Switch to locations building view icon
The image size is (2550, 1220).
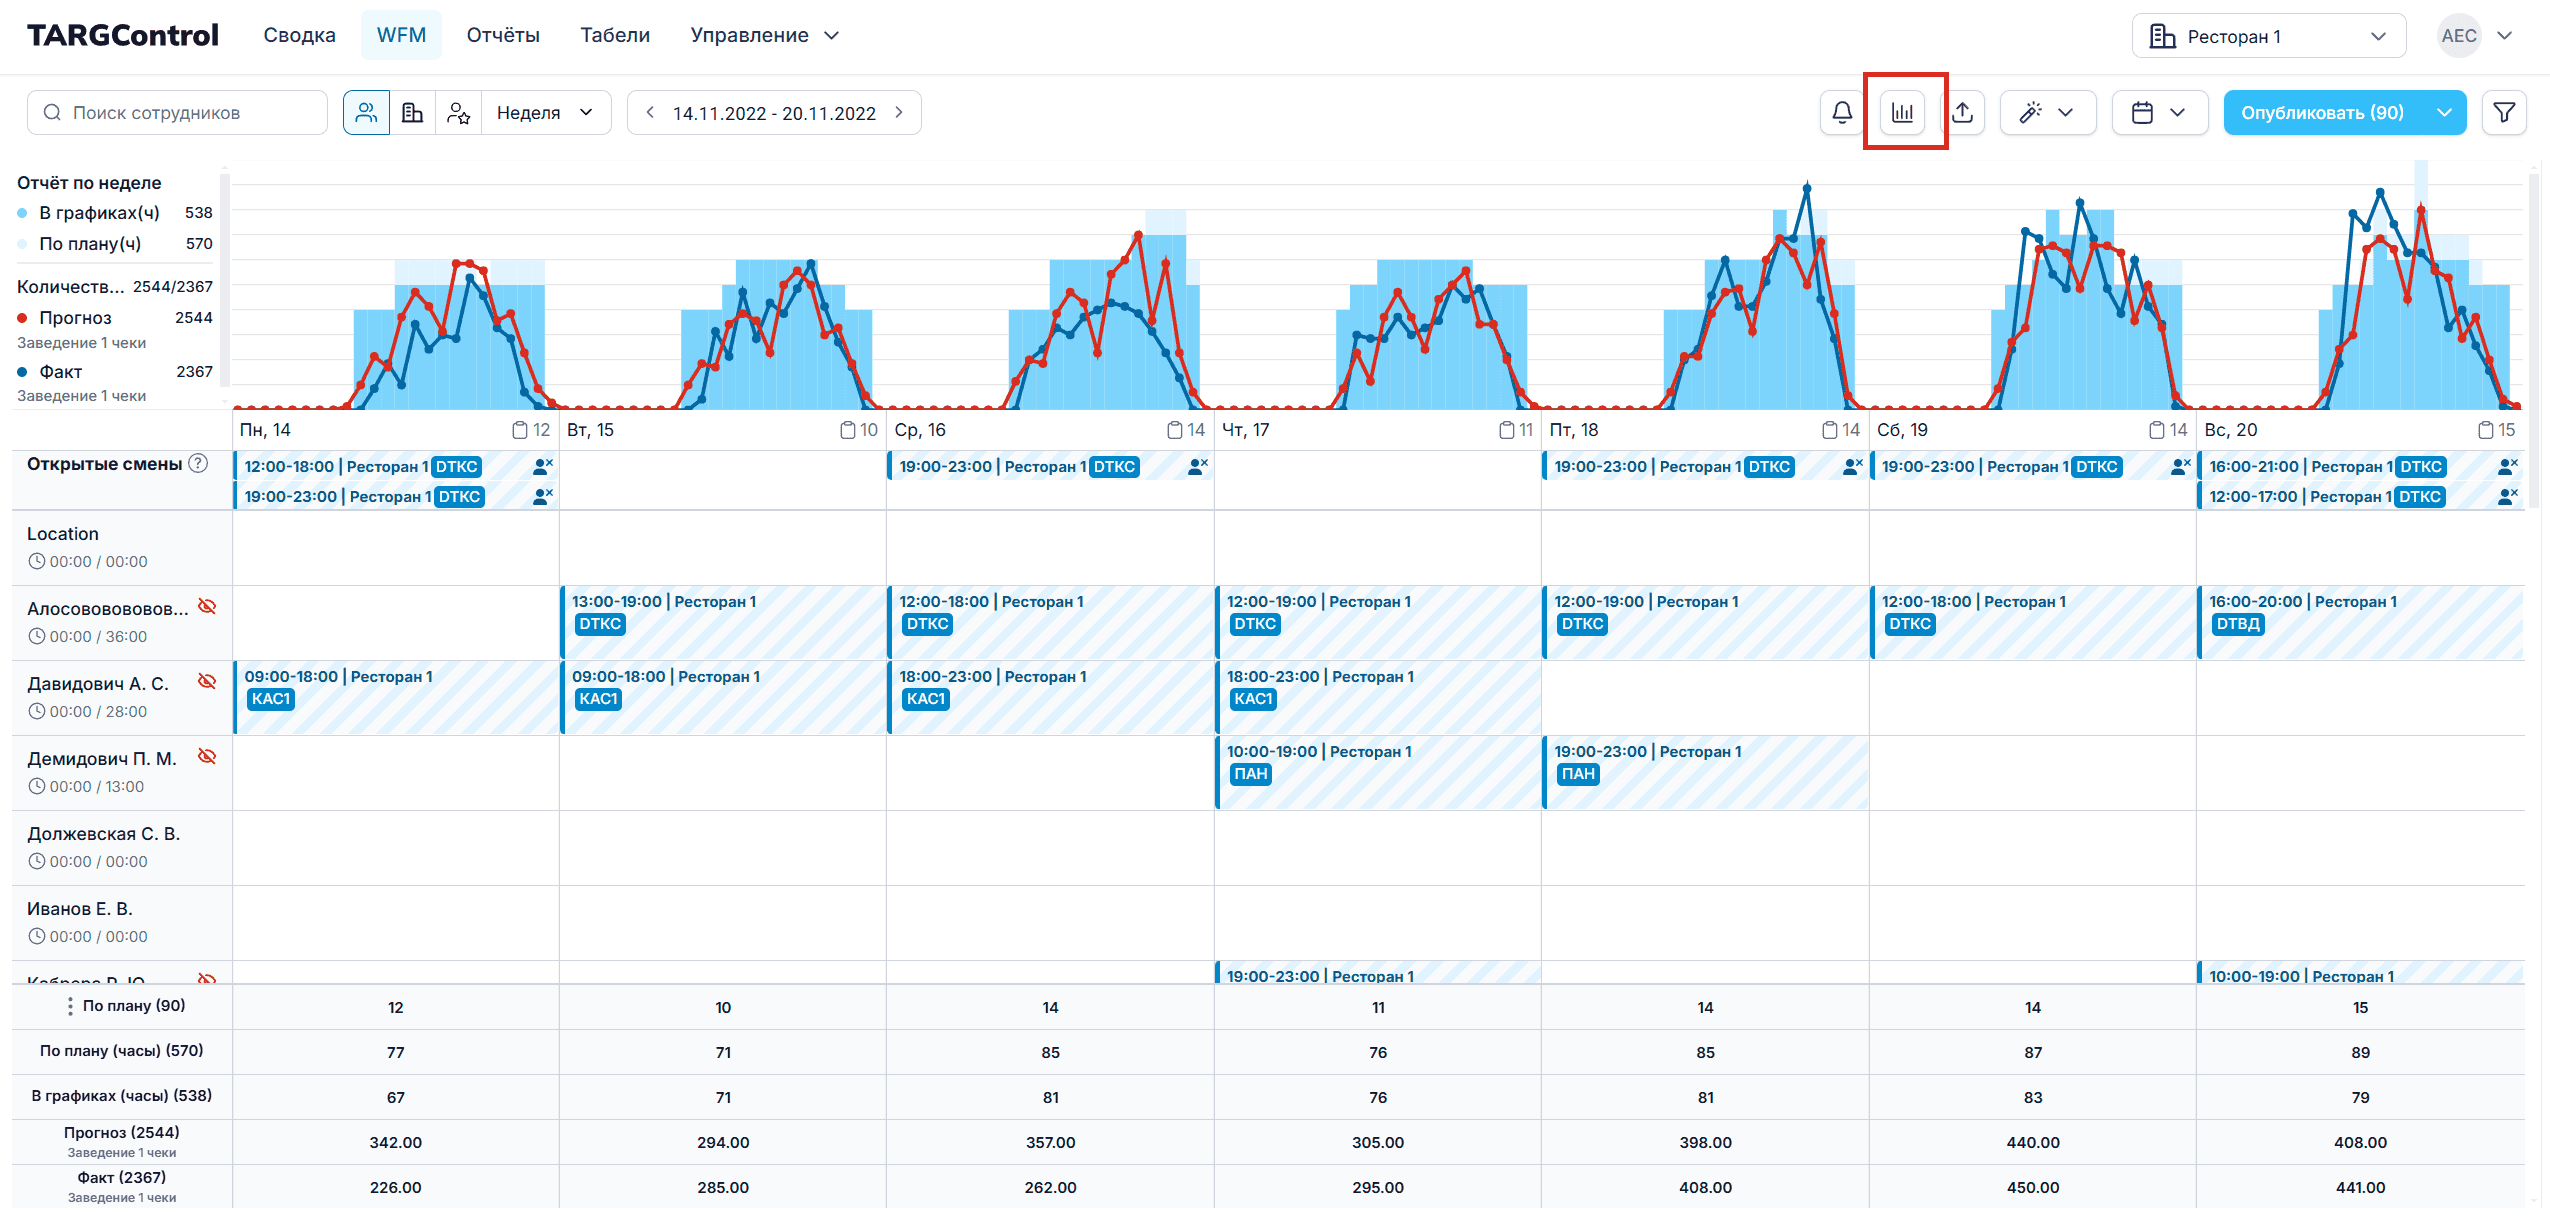(x=412, y=113)
